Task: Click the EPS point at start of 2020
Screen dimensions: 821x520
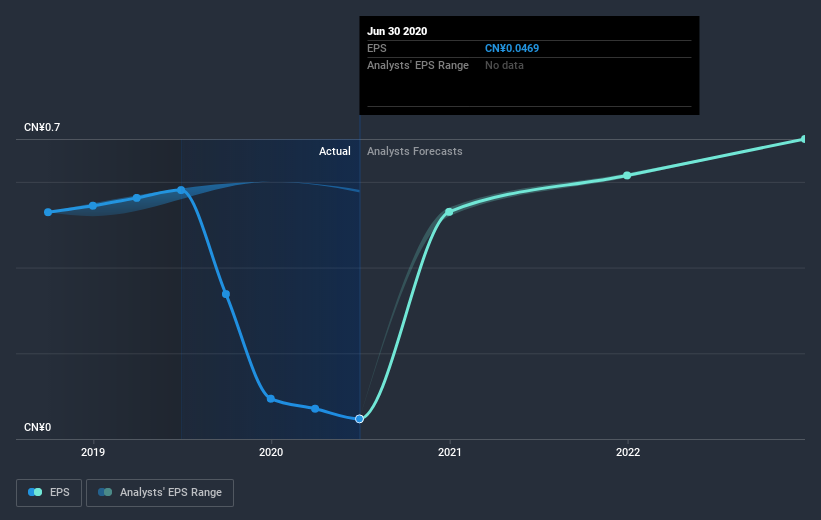Action: [271, 399]
